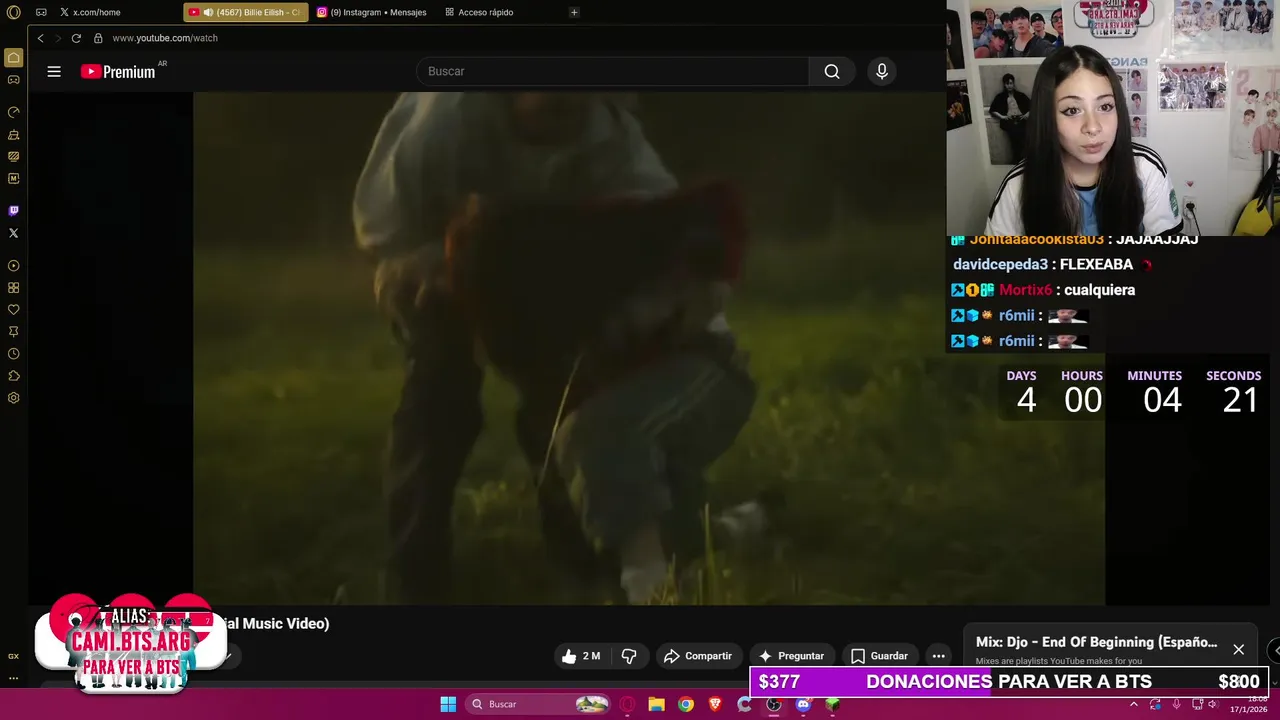Image resolution: width=1280 pixels, height=720 pixels.
Task: Open the sidebar M messenger icon
Action: (14, 178)
